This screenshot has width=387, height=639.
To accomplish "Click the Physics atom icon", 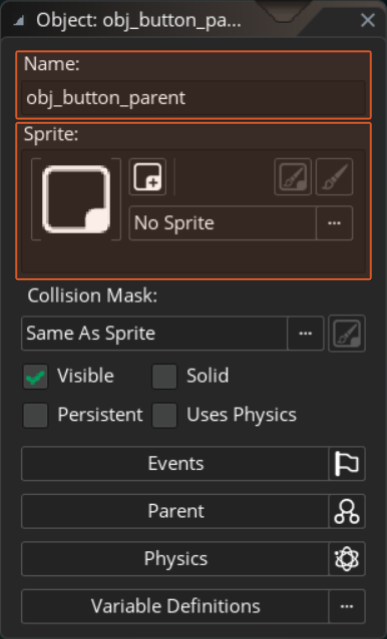I will (347, 559).
